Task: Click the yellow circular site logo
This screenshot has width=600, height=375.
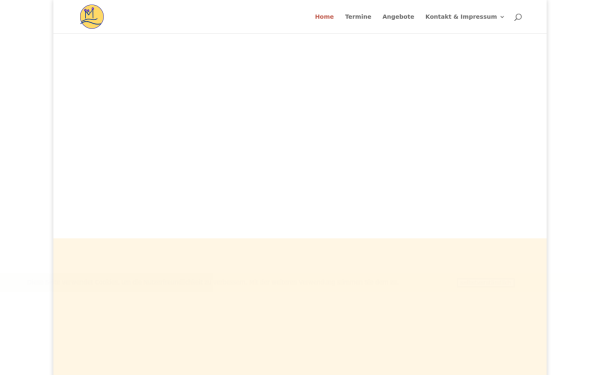Action: [92, 16]
